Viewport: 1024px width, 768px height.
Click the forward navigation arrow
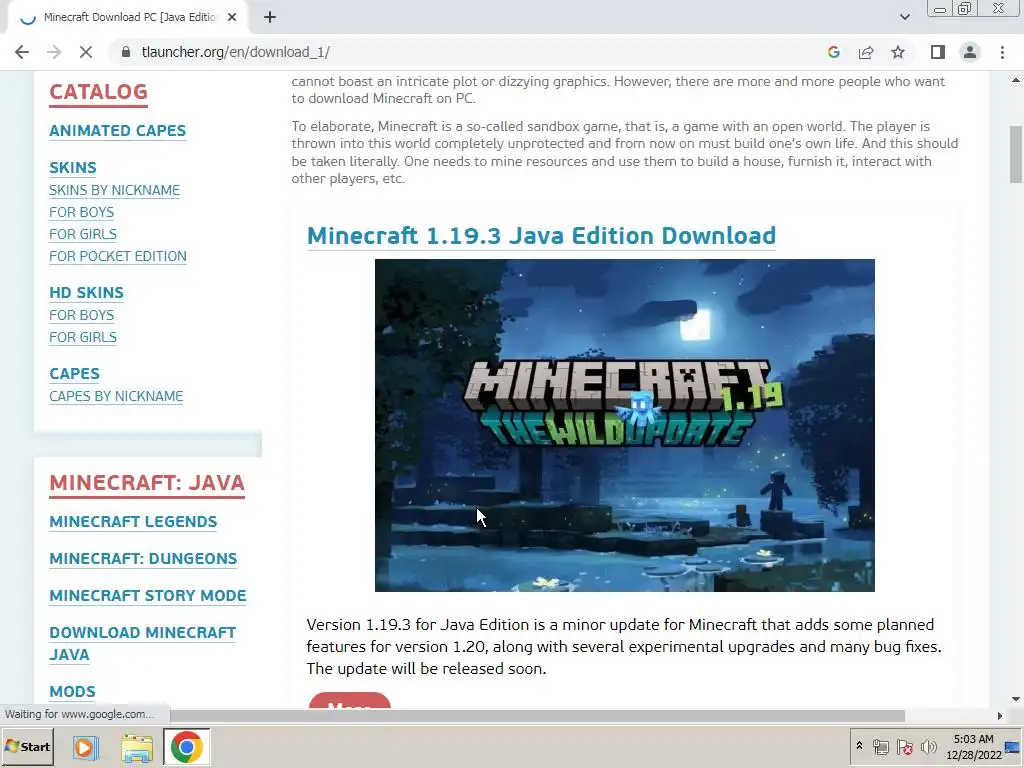(x=54, y=52)
